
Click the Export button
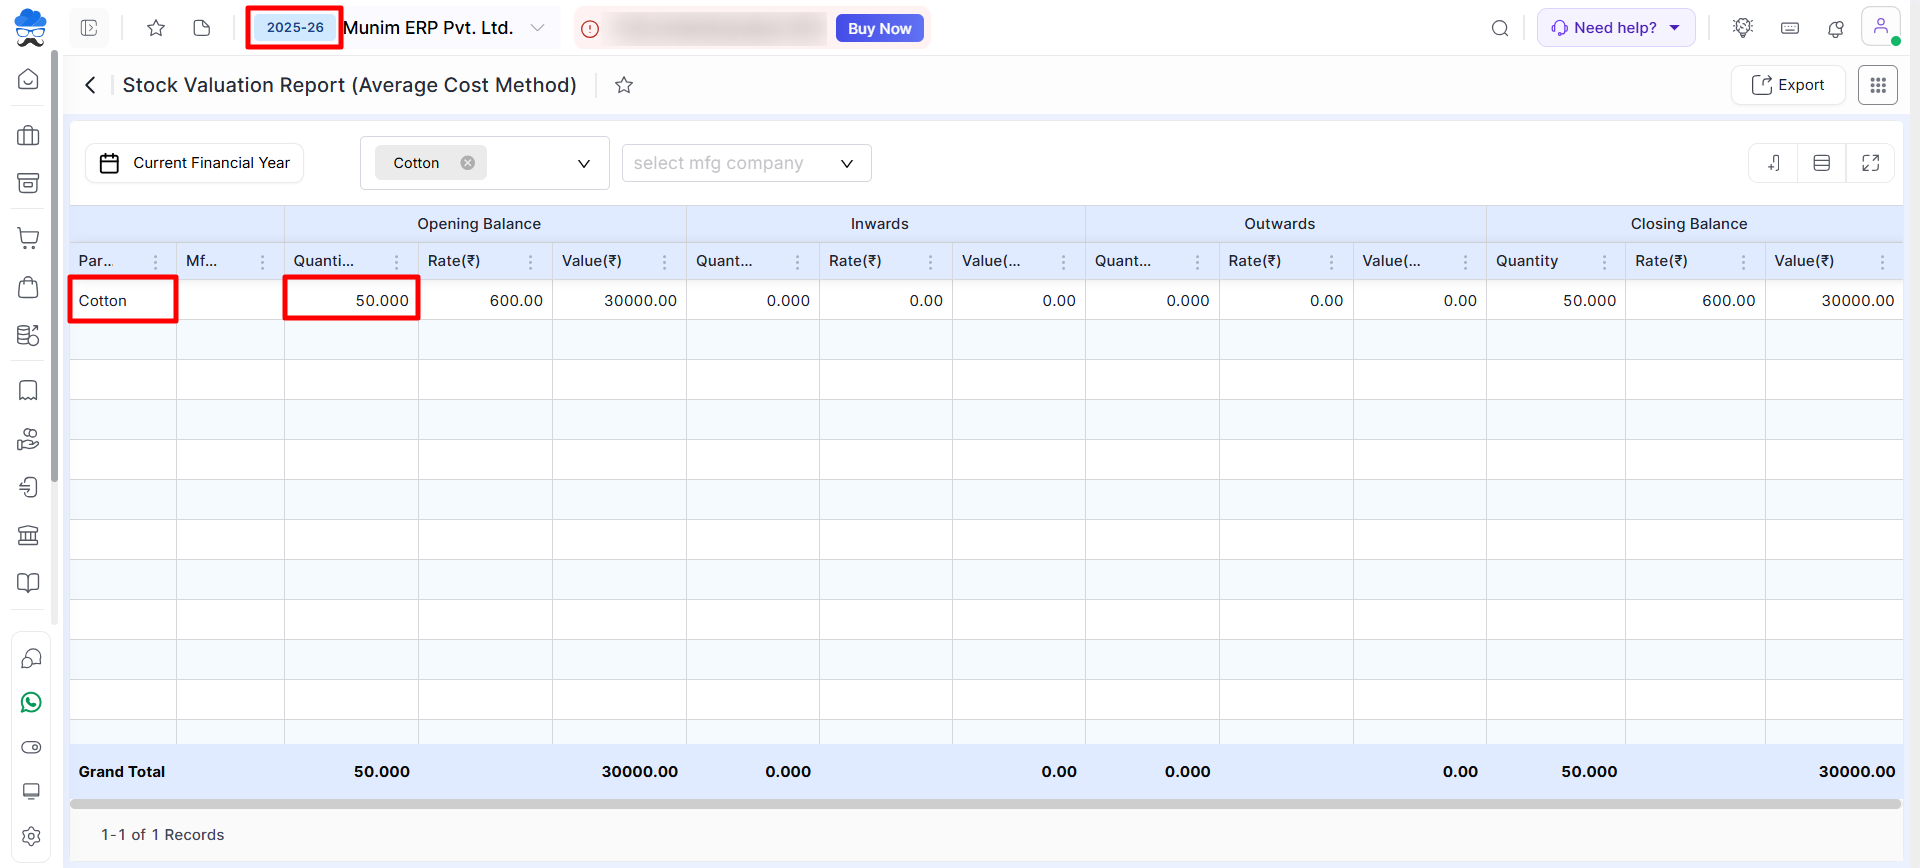click(x=1788, y=85)
